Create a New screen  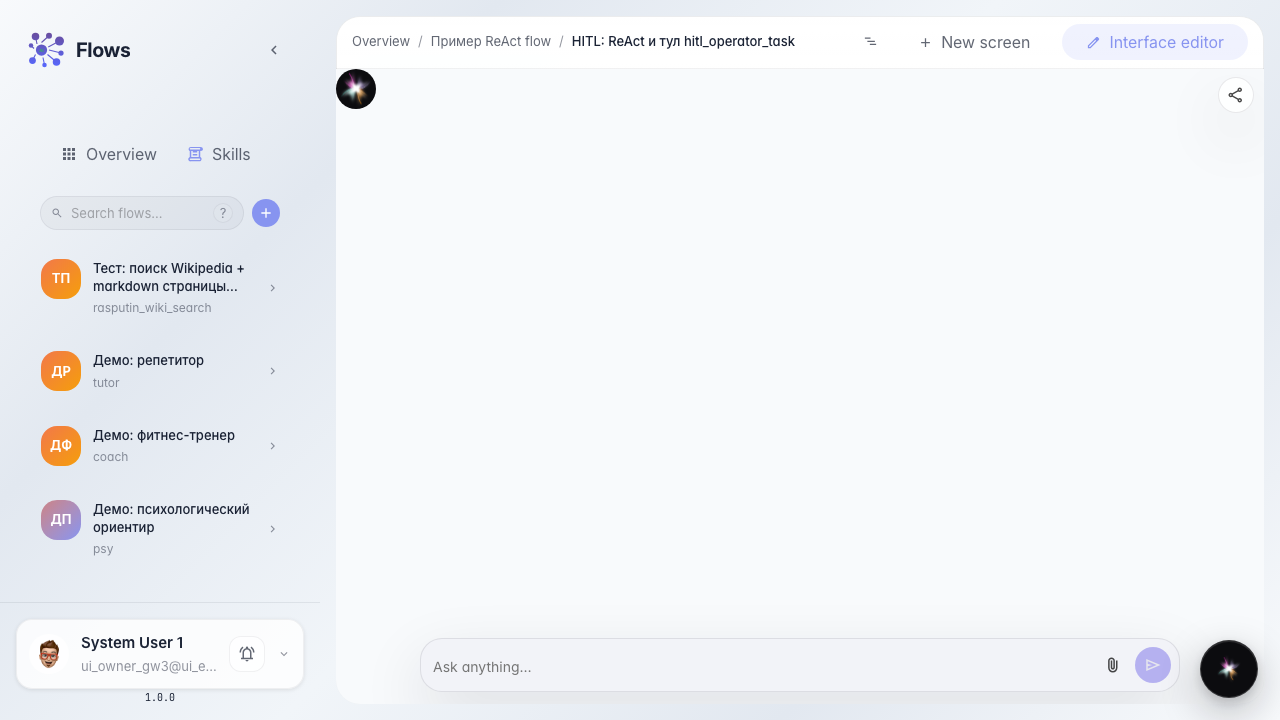[975, 42]
